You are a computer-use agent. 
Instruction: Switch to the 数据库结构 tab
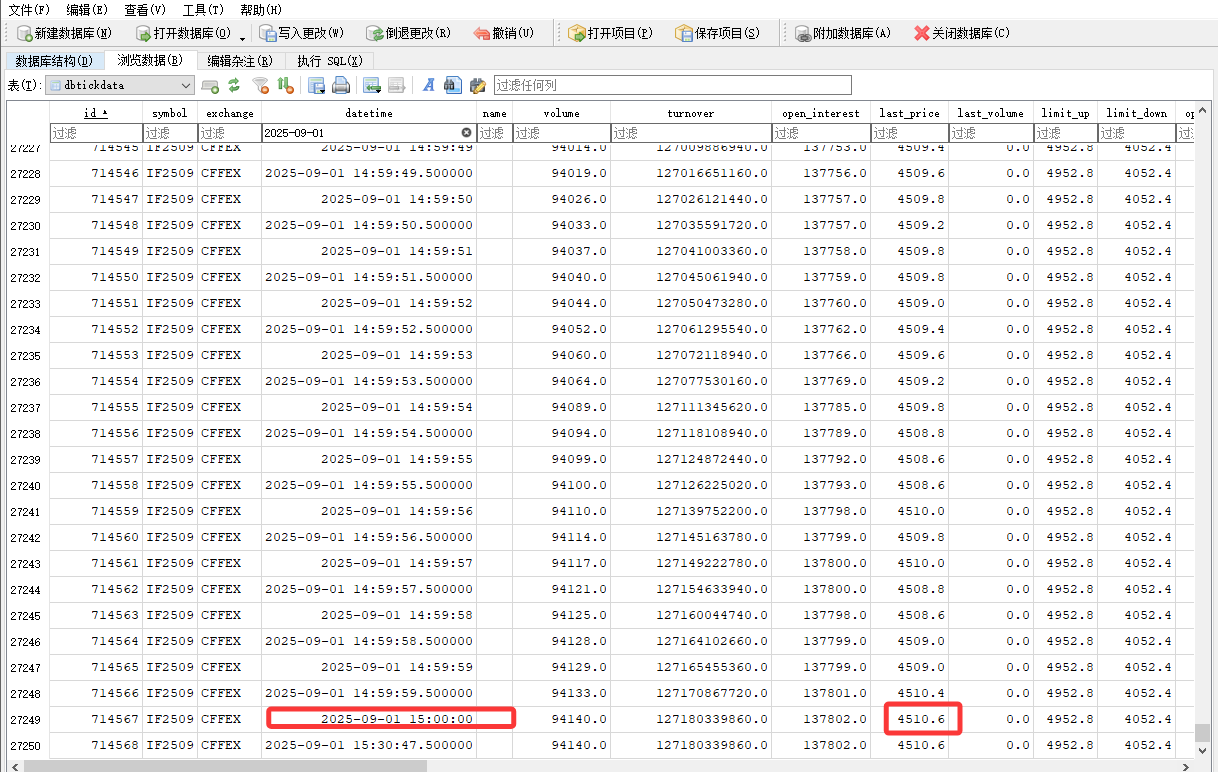tap(54, 61)
